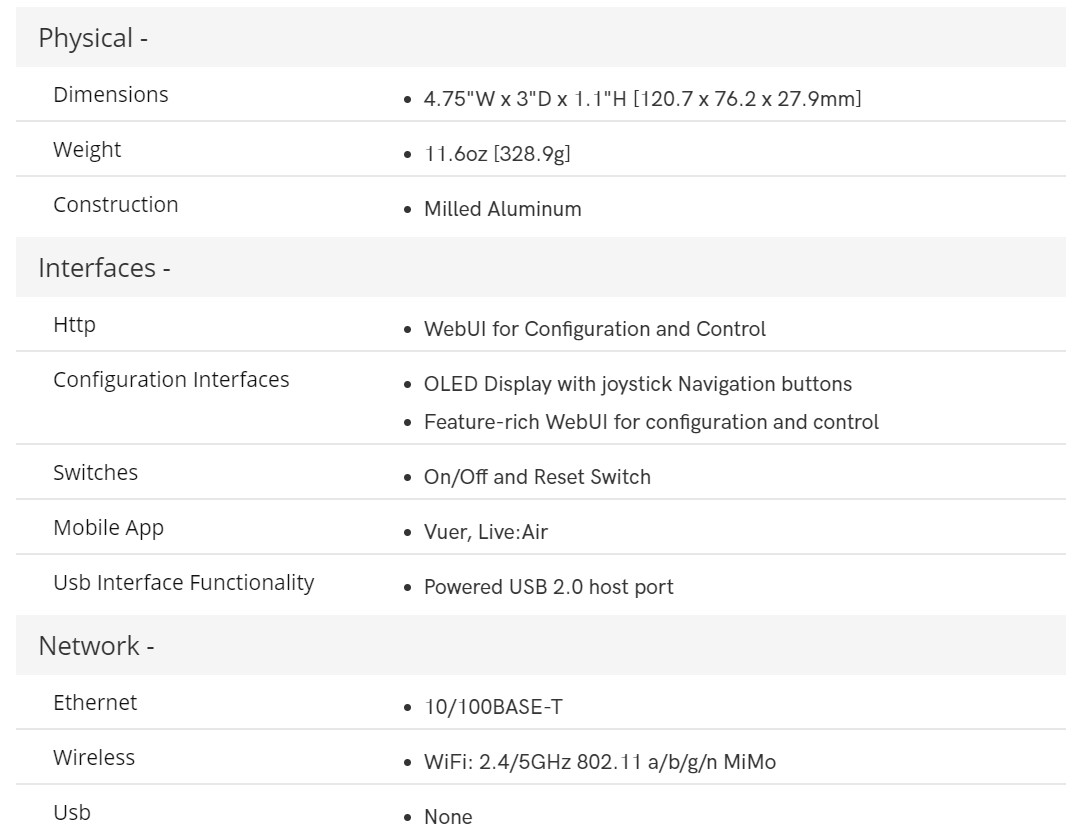Viewport: 1090px width, 832px height.
Task: Select WebUI for Configuration and Control text
Action: pos(594,329)
